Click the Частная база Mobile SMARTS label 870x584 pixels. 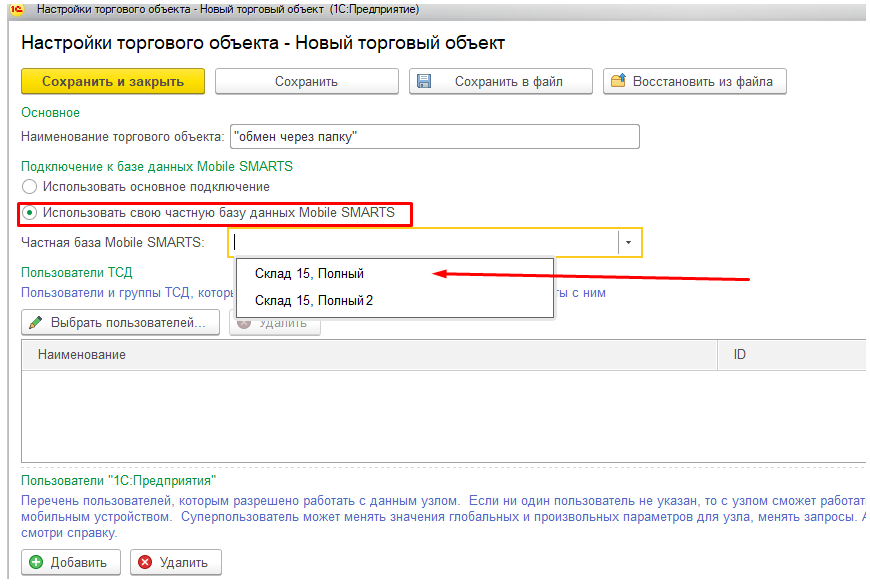pos(113,242)
